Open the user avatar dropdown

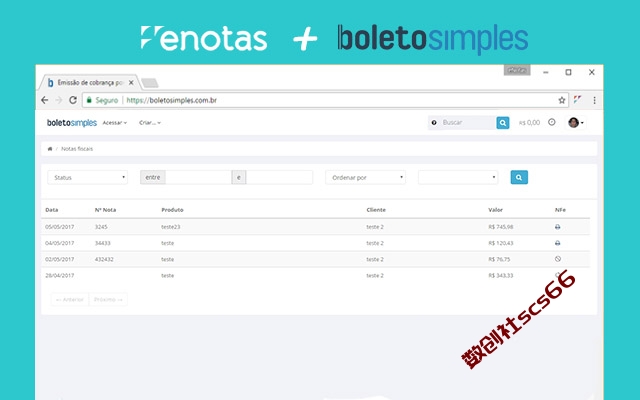(576, 122)
